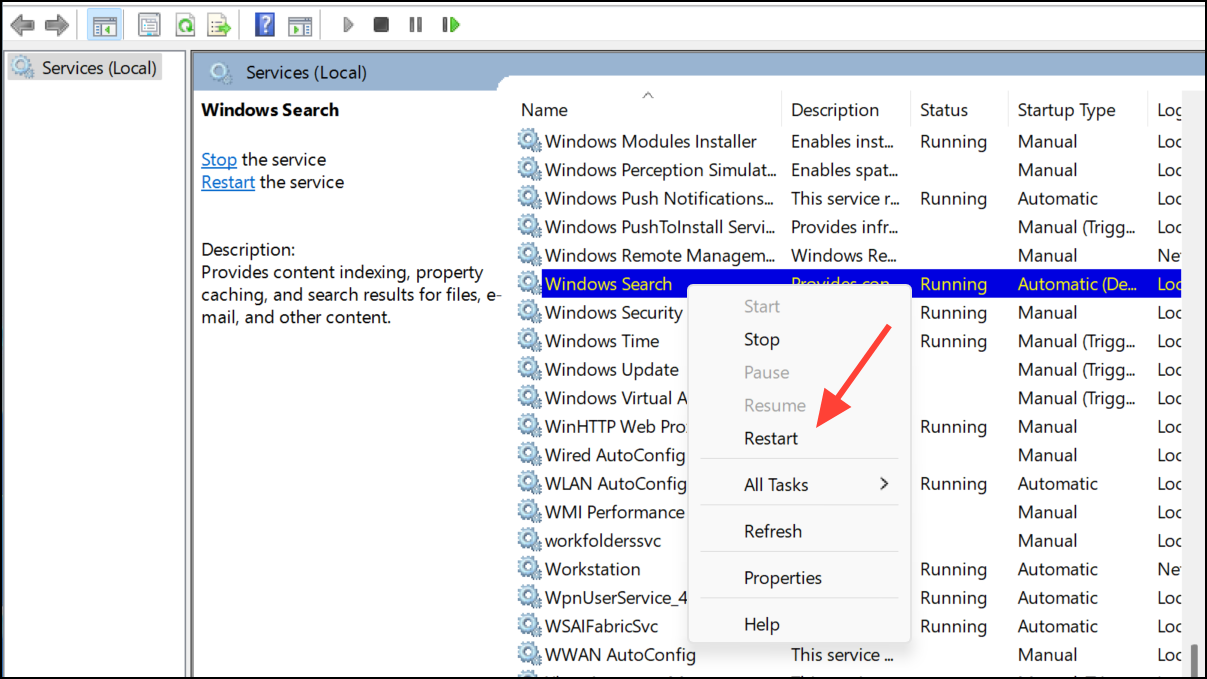The image size is (1207, 679).
Task: Select the Windows Push Notifications service row
Action: [x=849, y=198]
